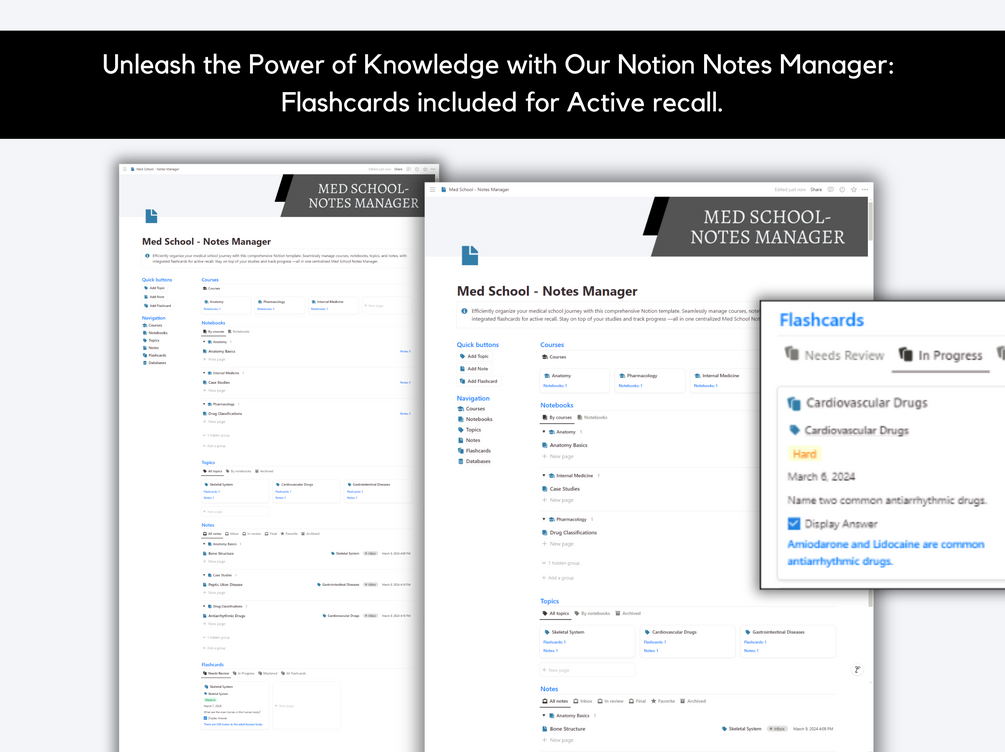Open Notebooks in Navigation list, right window
The width and height of the screenshot is (1005, 752).
pos(475,419)
